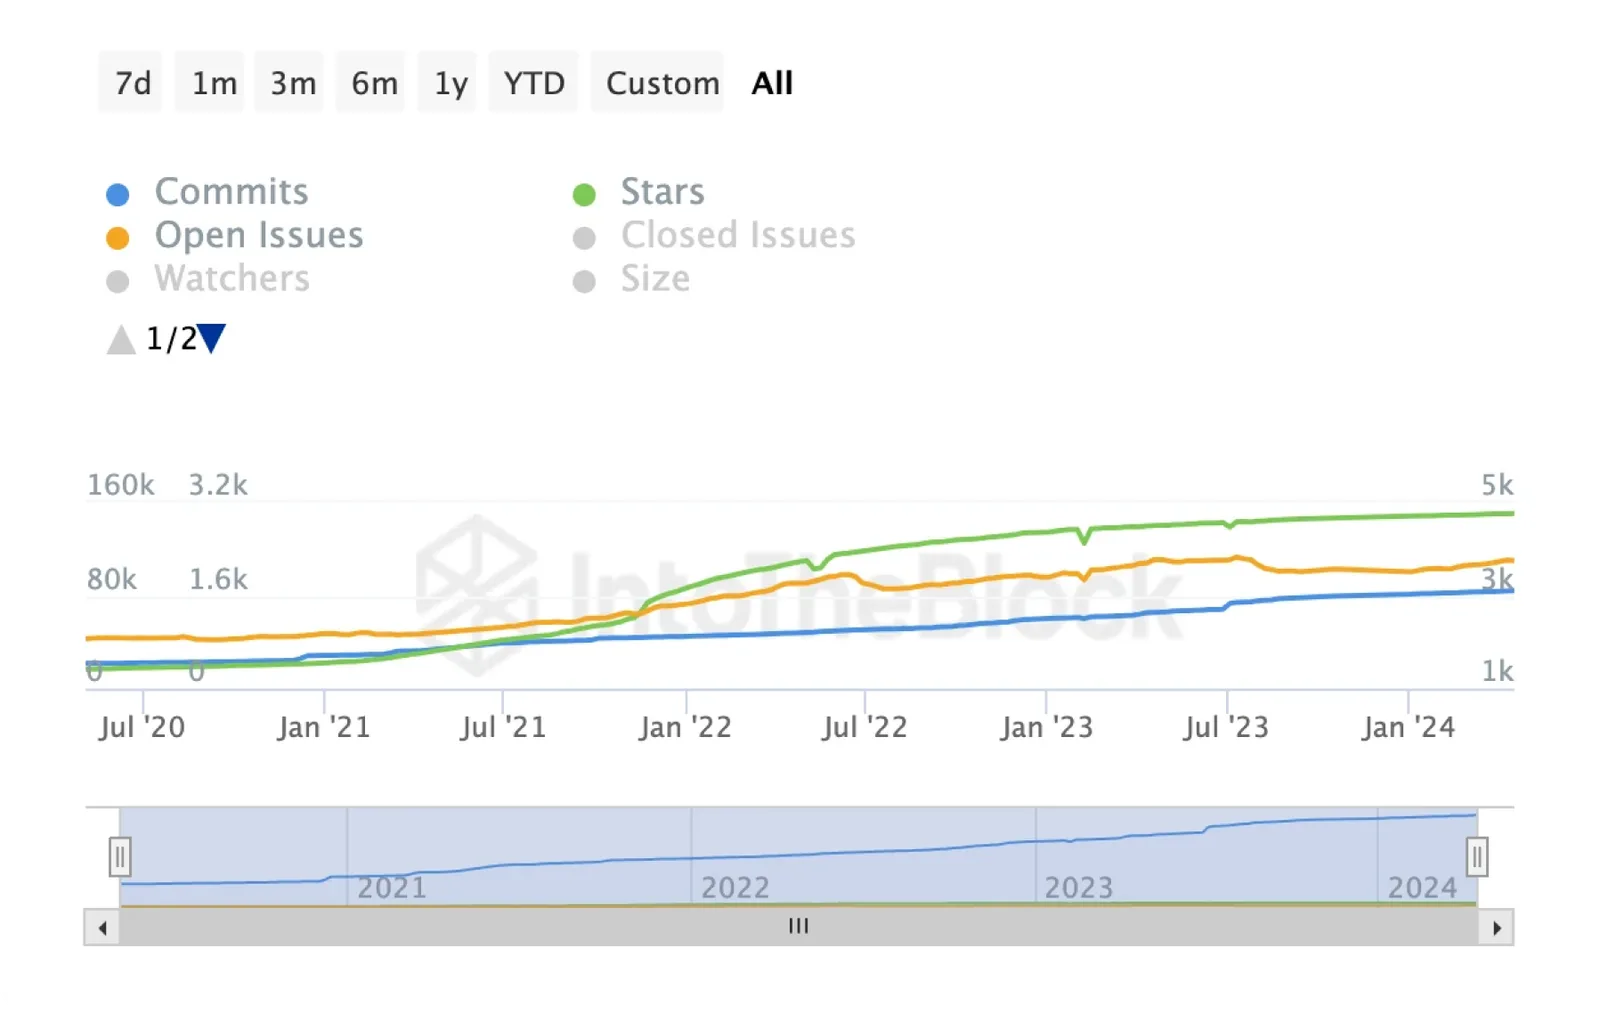Switch to the 3m range
The width and height of the screenshot is (1600, 1020).
(x=292, y=83)
